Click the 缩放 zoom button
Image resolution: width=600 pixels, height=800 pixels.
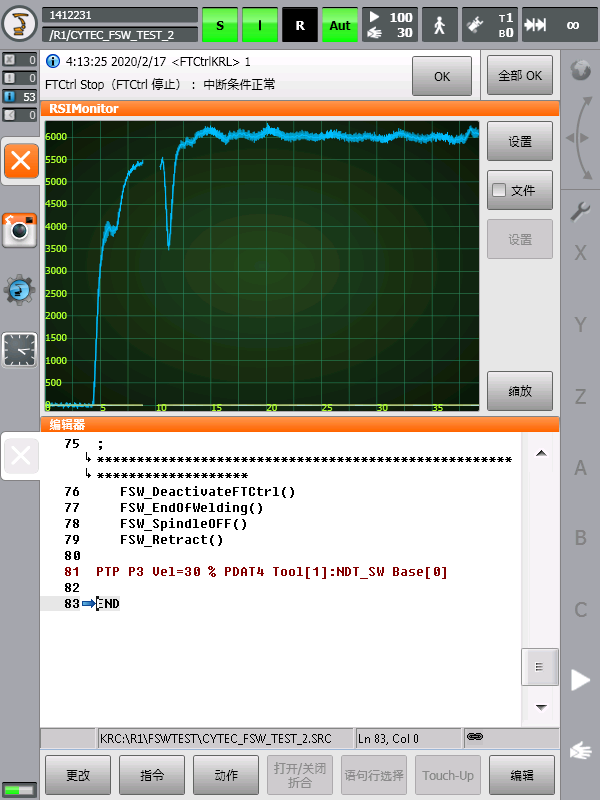click(x=520, y=391)
